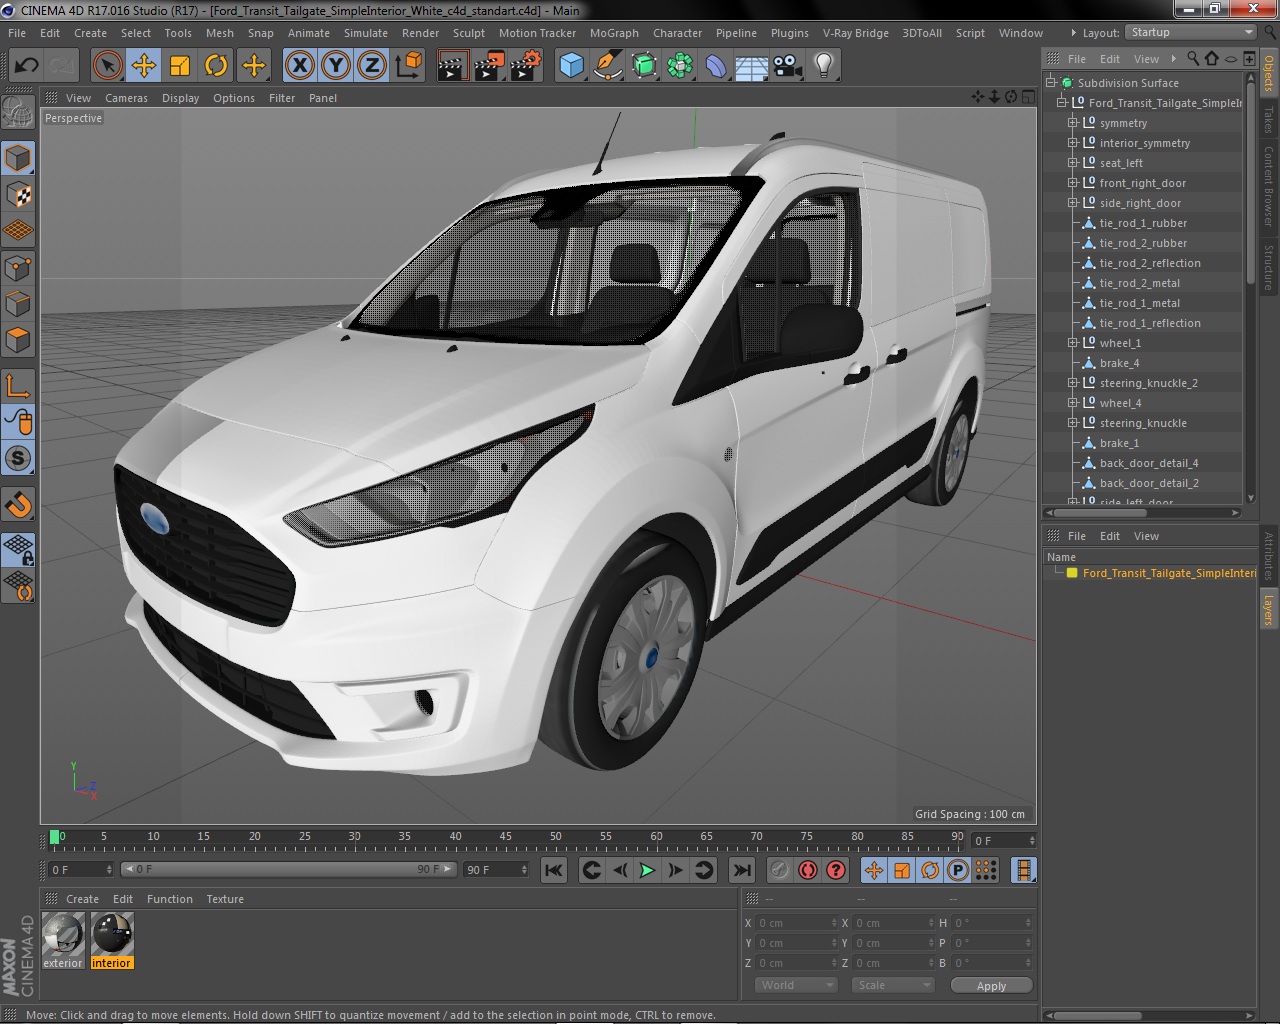This screenshot has width=1280, height=1024.
Task: Open the MoGraph menu
Action: click(x=614, y=32)
